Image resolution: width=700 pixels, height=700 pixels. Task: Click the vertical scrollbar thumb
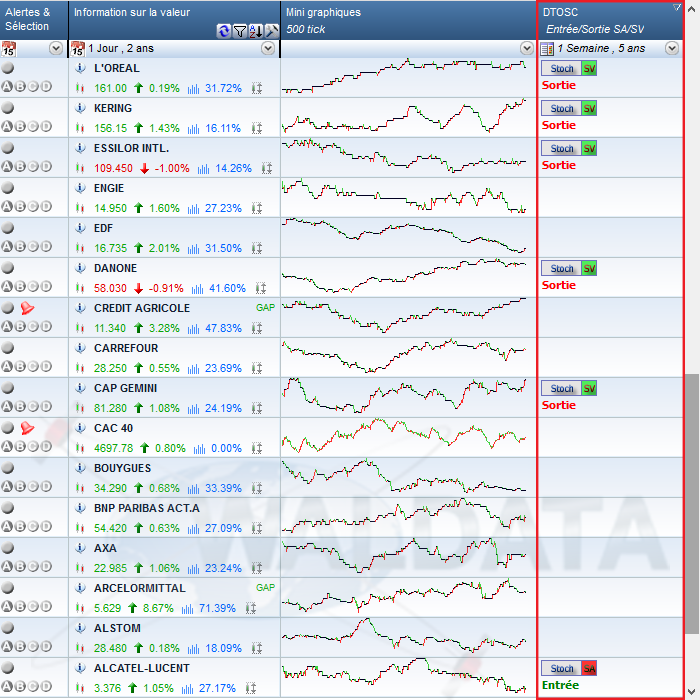coord(692,504)
